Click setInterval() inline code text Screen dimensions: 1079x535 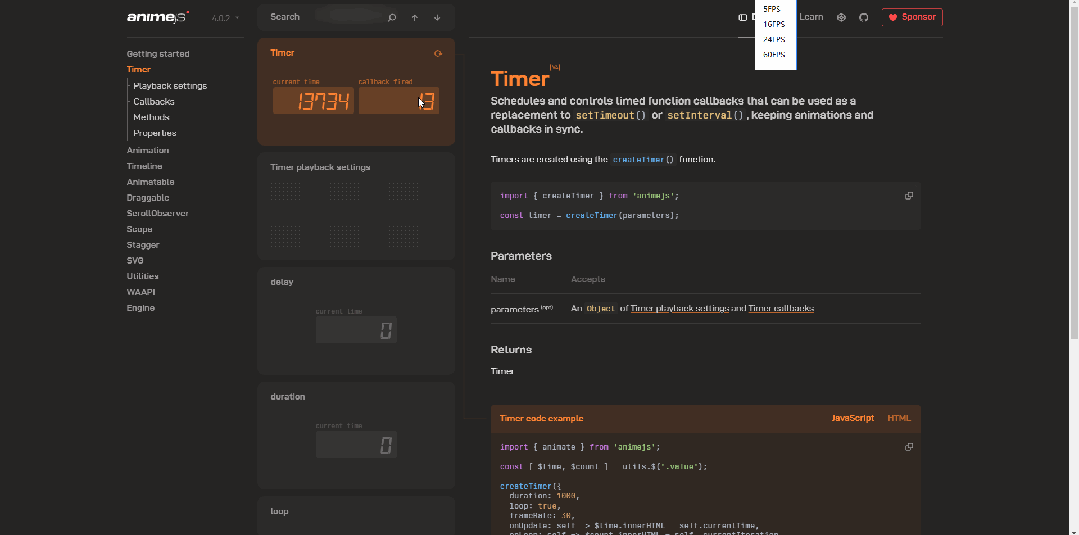click(705, 116)
